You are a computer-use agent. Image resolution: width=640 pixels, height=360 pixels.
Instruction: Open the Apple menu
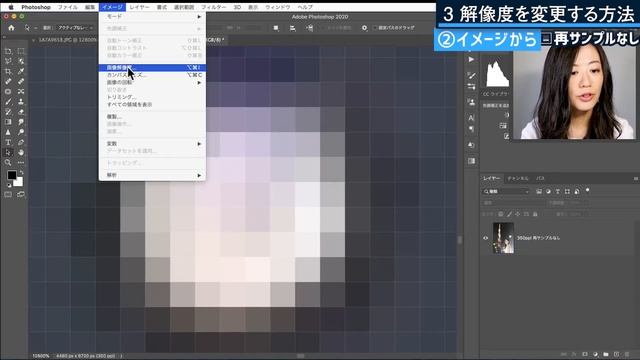pyautogui.click(x=11, y=7)
